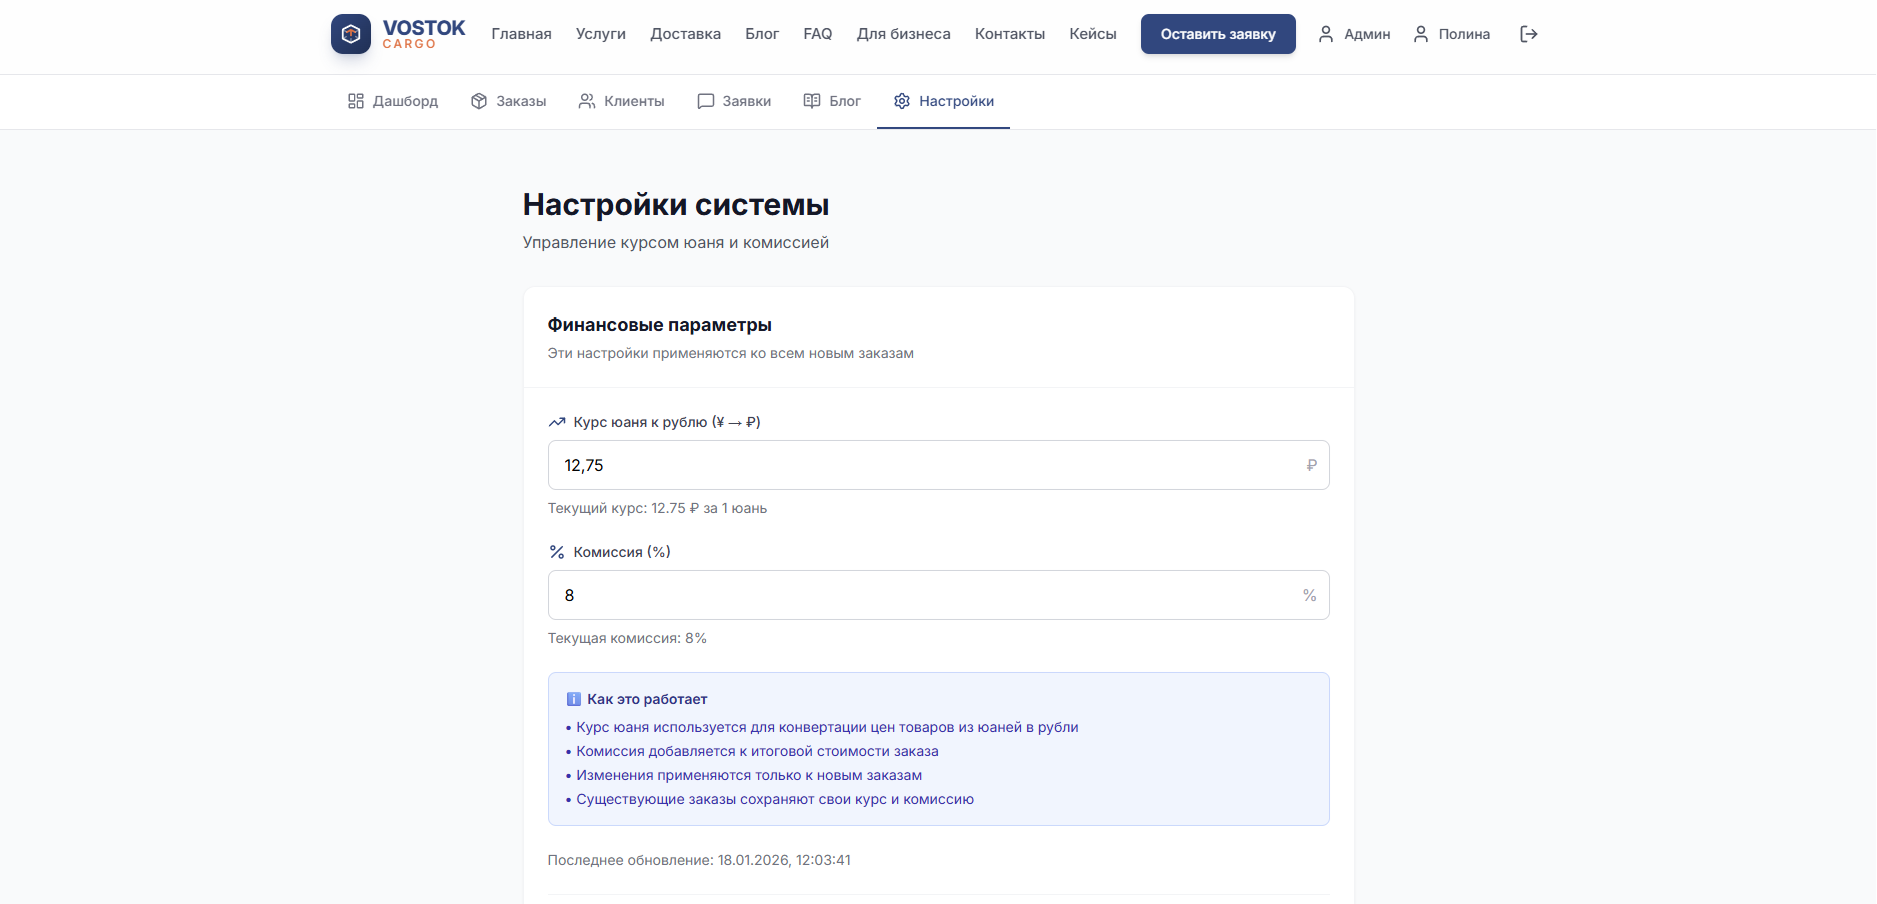Go to the Контакты page
Screen dimensions: 1877x904
pos(1010,34)
